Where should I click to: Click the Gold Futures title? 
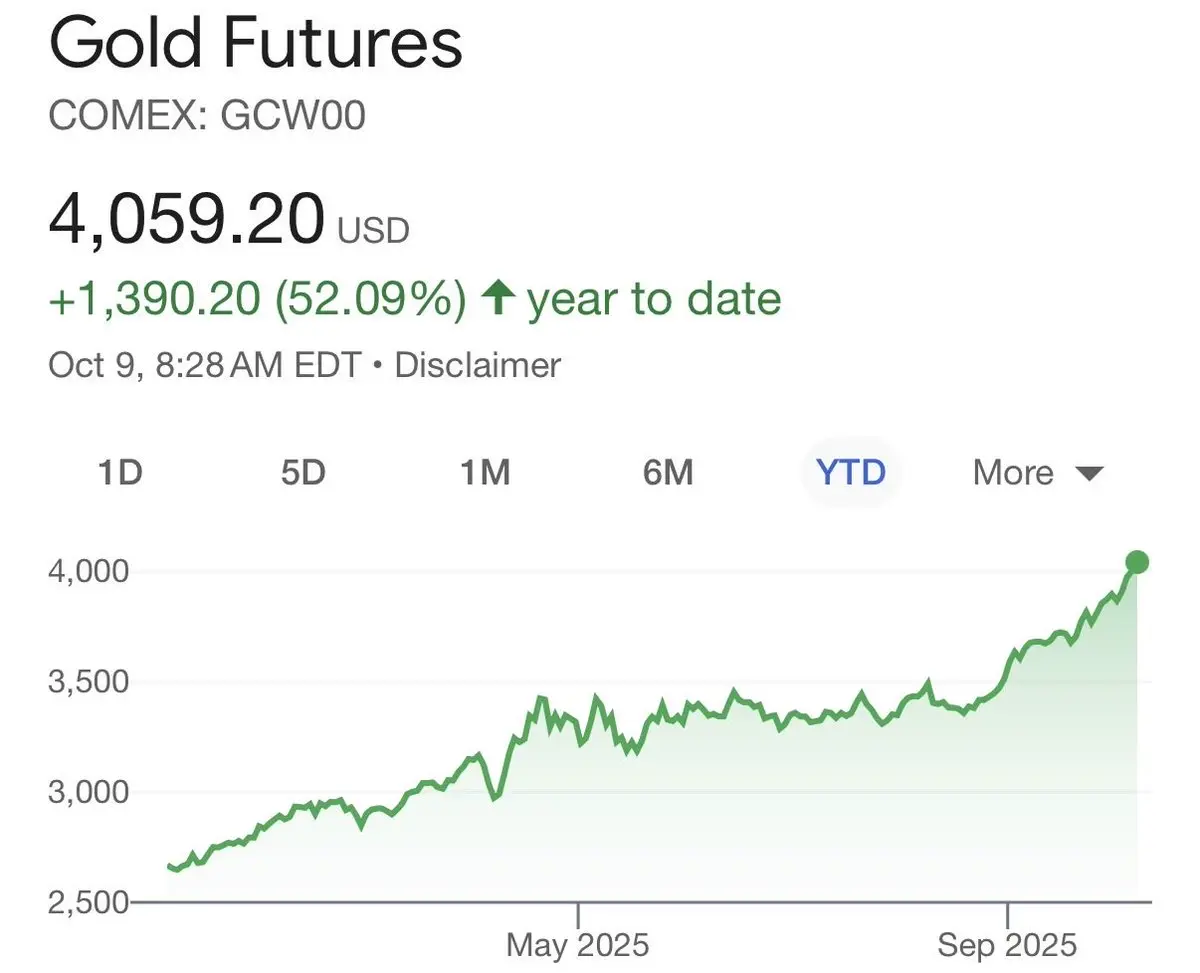tap(255, 44)
